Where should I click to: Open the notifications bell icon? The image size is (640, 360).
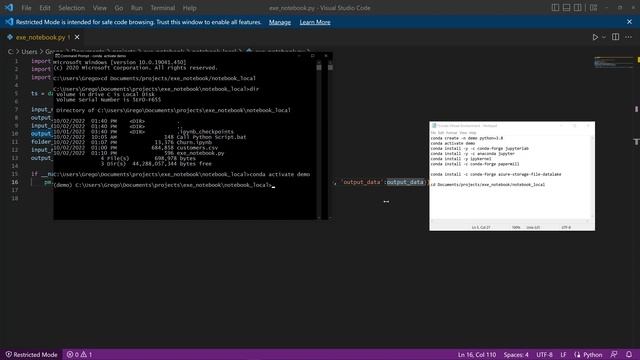pyautogui.click(x=629, y=355)
